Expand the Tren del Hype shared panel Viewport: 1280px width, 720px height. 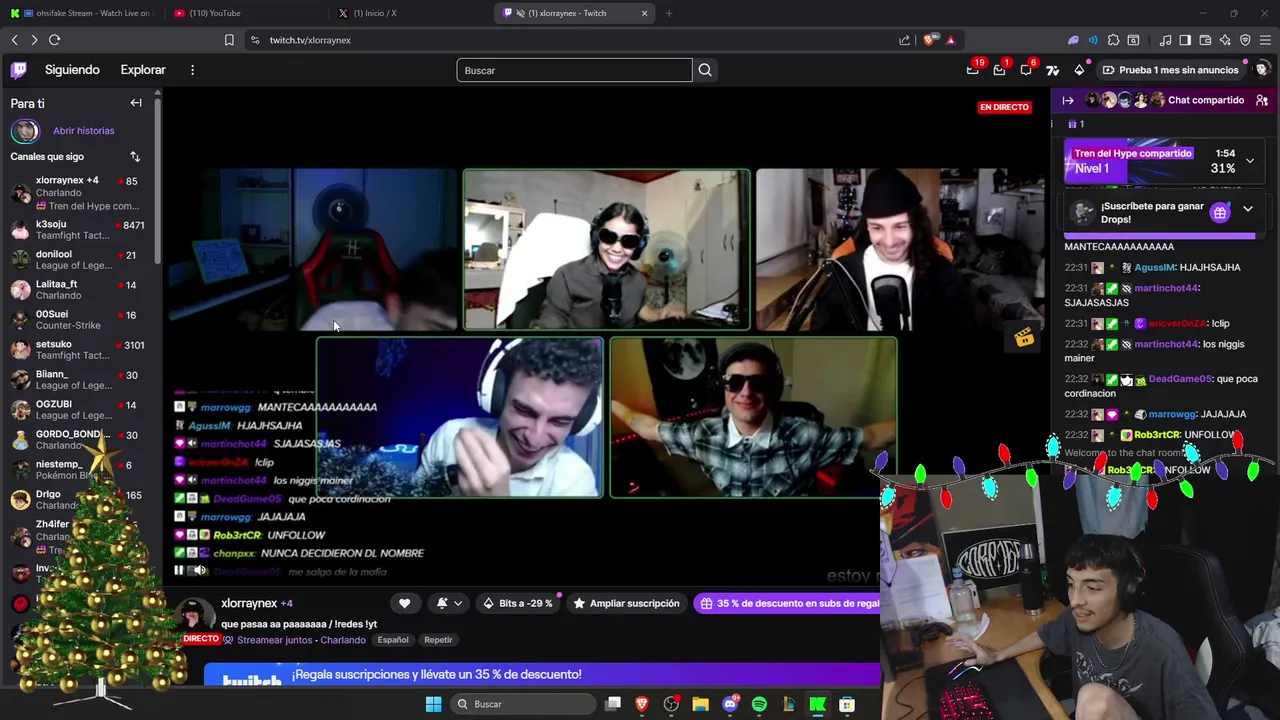pyautogui.click(x=1250, y=160)
